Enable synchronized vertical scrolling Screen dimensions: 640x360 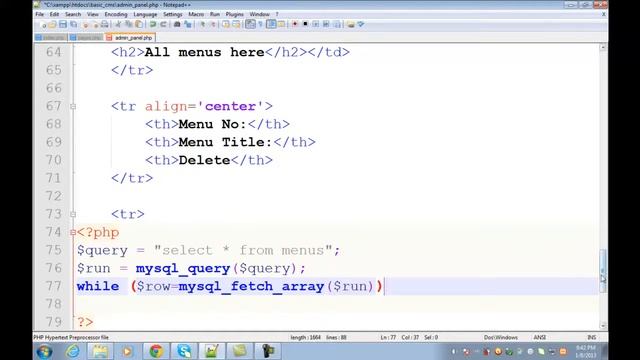tap(226, 24)
